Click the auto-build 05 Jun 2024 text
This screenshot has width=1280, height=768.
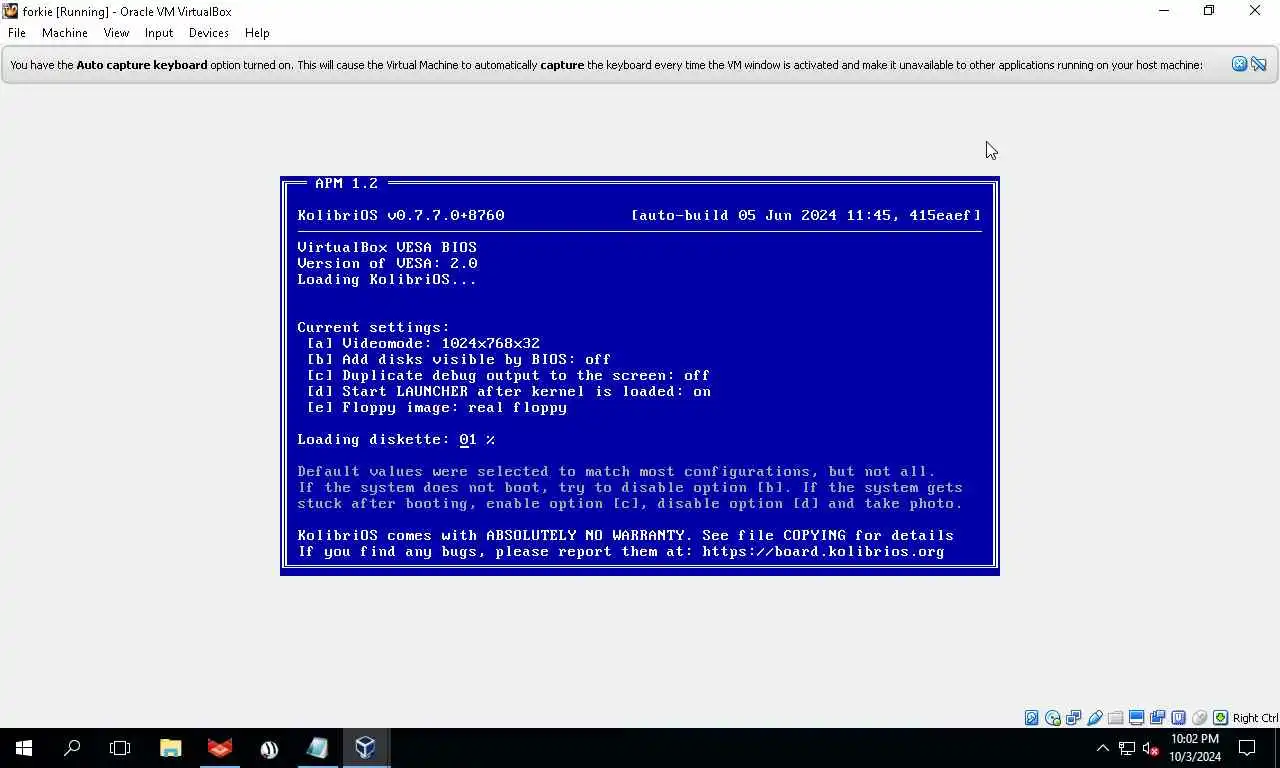pos(806,215)
